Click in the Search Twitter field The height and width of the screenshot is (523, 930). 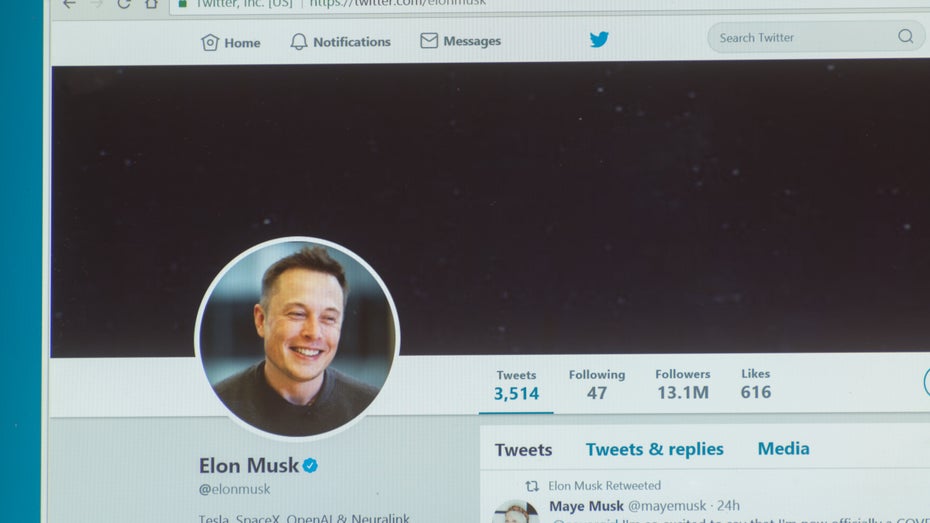coord(816,37)
